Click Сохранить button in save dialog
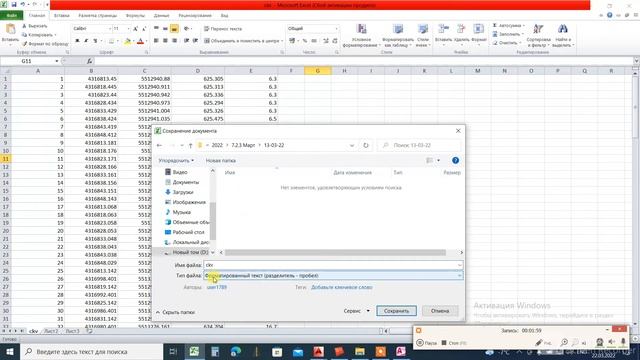This screenshot has width=640, height=360. (396, 311)
